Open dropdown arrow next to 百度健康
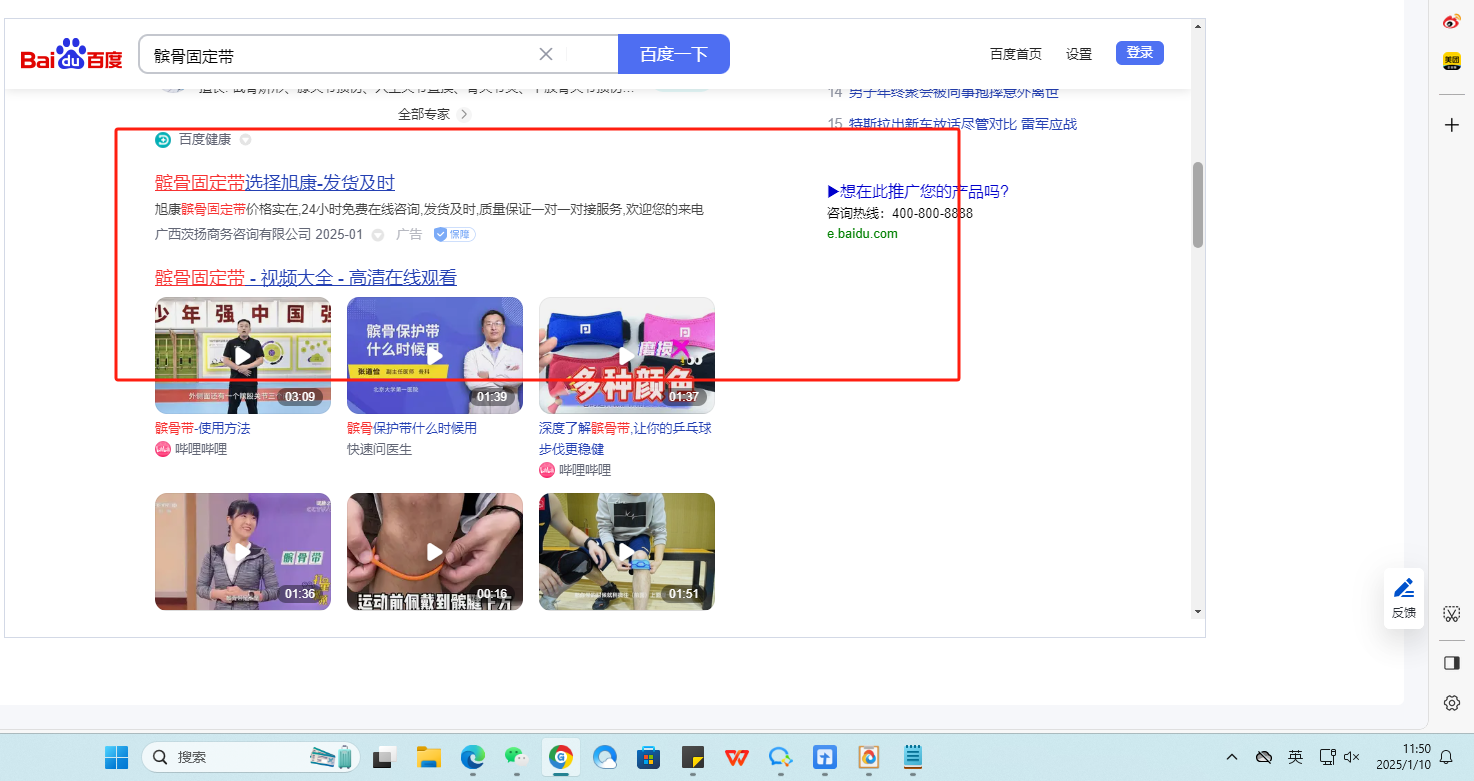Screen dimensions: 1474x781 (x=245, y=140)
